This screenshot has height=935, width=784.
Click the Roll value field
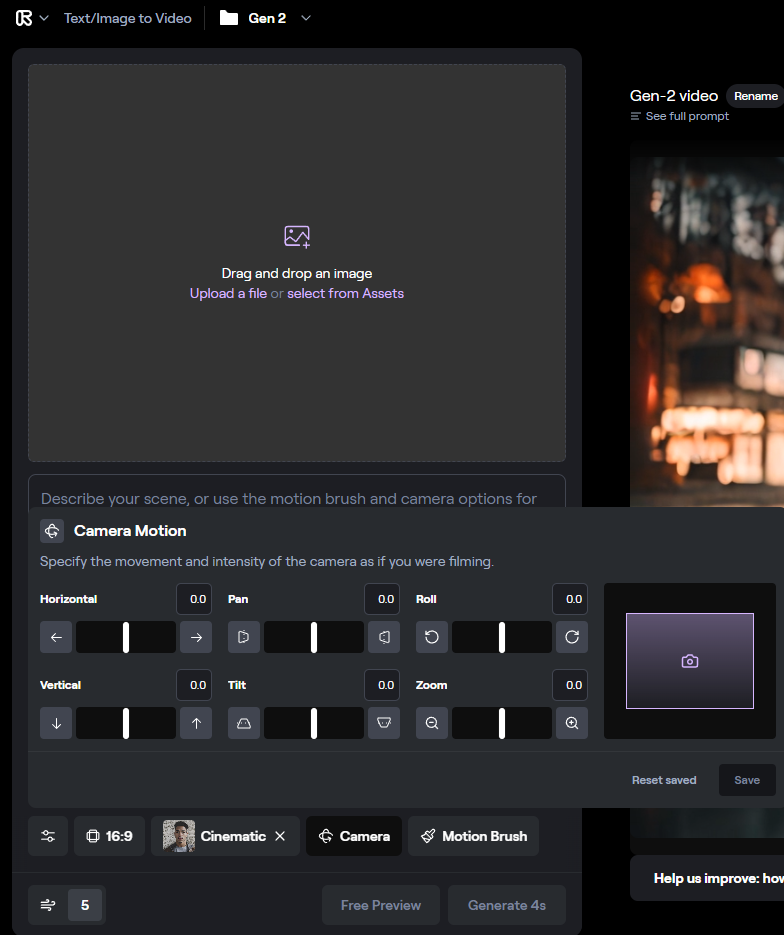pos(570,599)
